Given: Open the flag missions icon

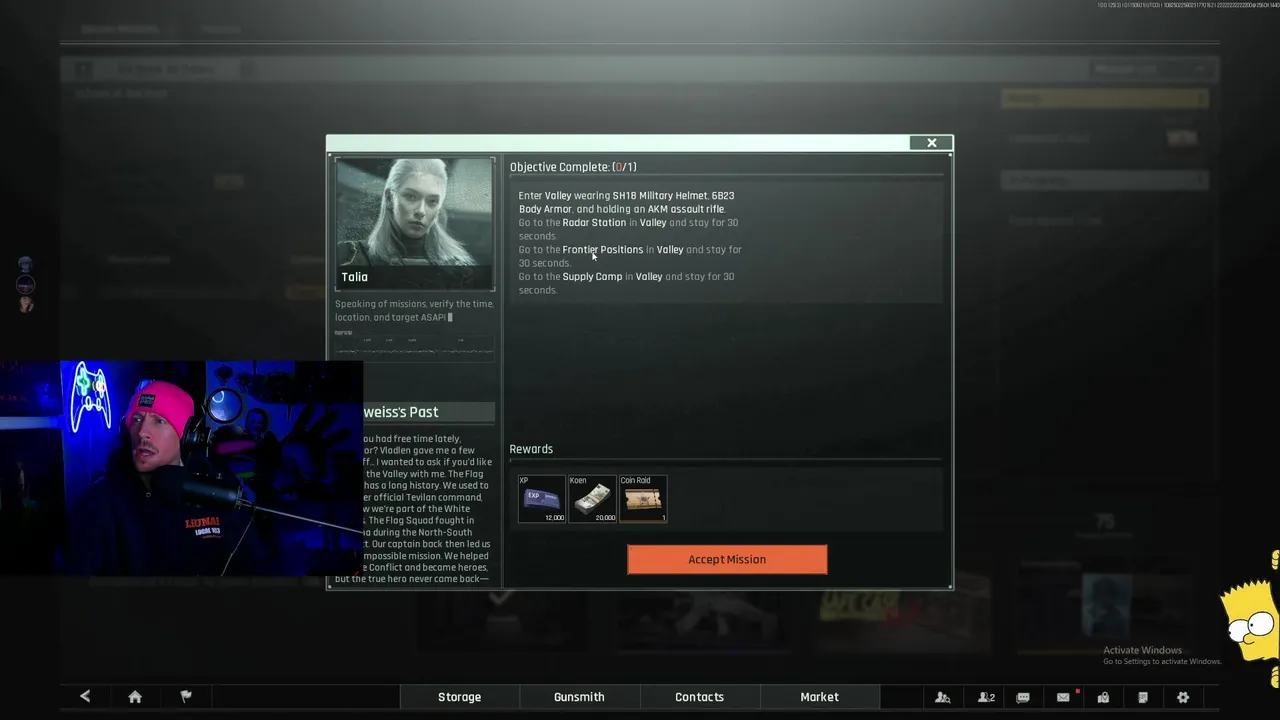Looking at the screenshot, I should pyautogui.click(x=185, y=697).
